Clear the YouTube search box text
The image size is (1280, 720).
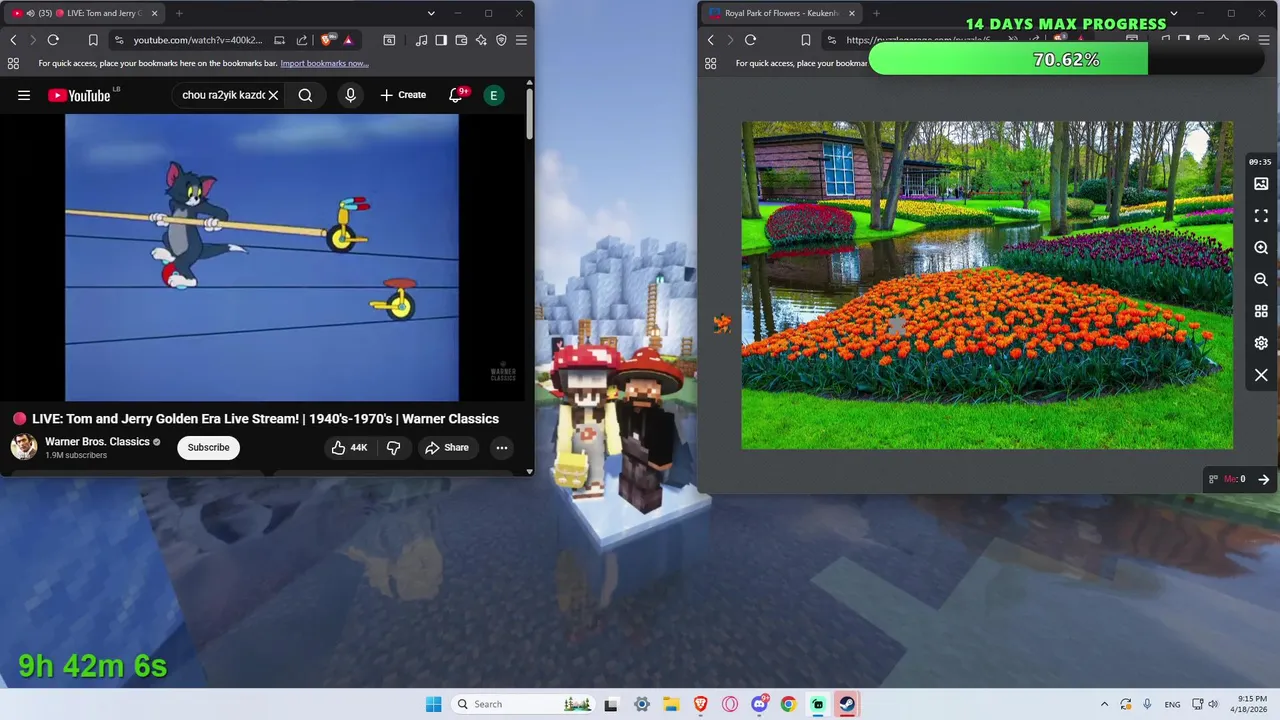tap(273, 95)
